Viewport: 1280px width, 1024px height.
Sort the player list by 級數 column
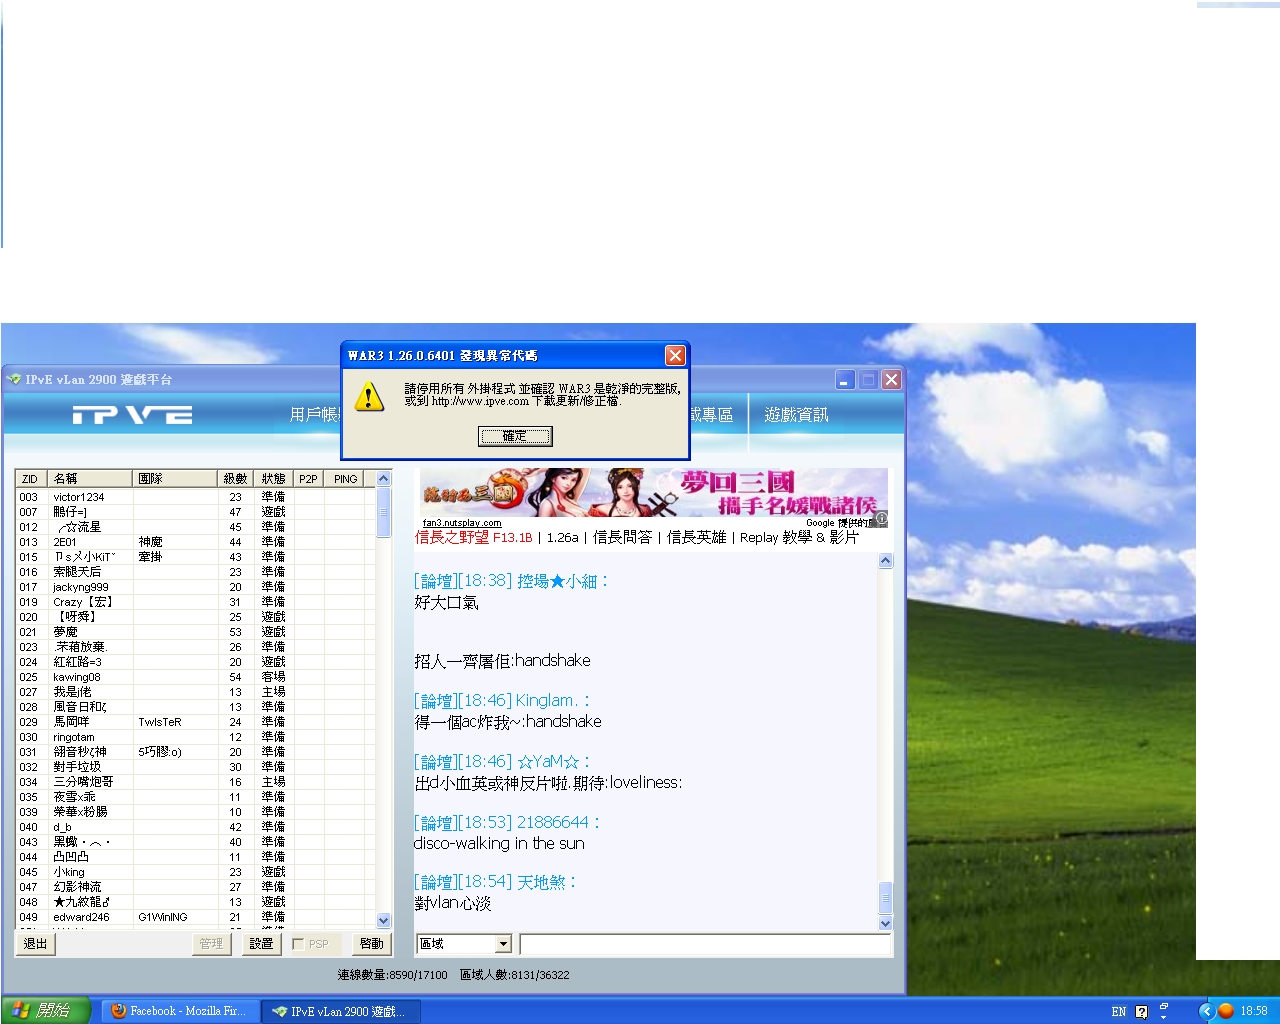tap(236, 479)
